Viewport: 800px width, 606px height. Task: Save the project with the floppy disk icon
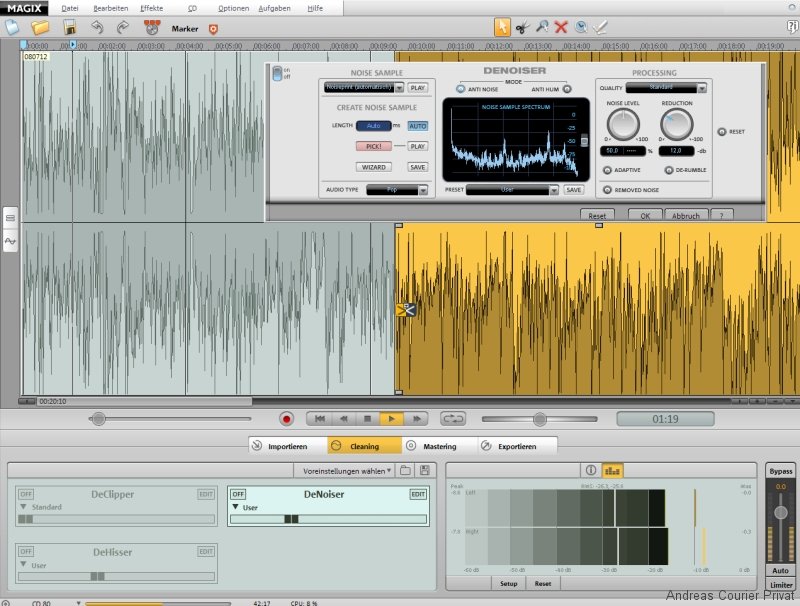tap(69, 27)
